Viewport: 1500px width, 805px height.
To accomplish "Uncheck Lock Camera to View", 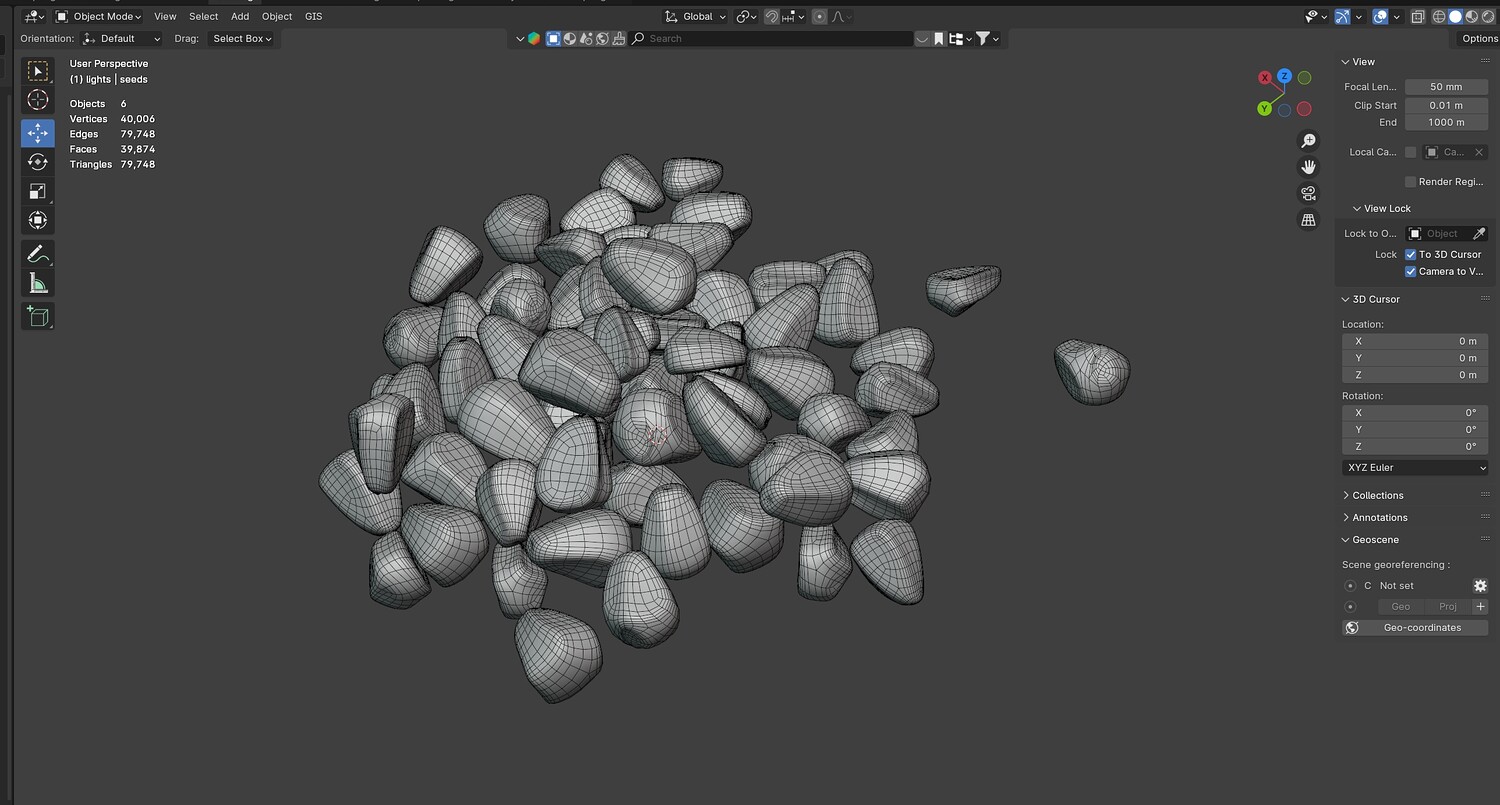I will pos(1411,272).
